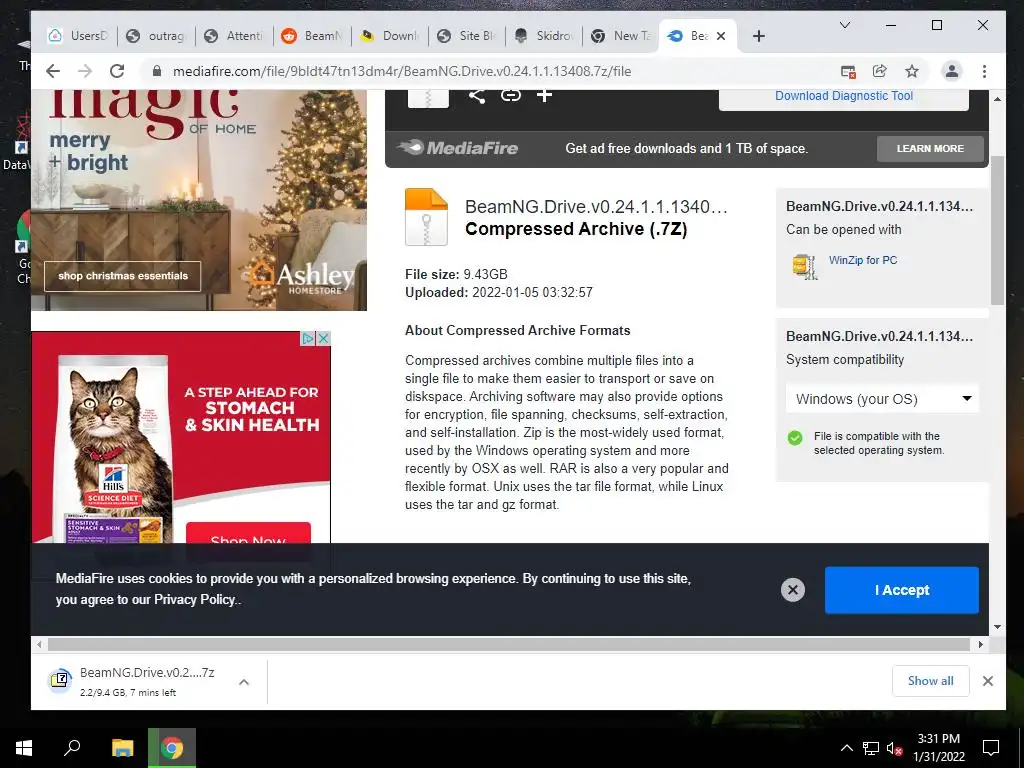Image resolution: width=1024 pixels, height=768 pixels.
Task: Switch to the Attenti tab
Action: coord(235,36)
